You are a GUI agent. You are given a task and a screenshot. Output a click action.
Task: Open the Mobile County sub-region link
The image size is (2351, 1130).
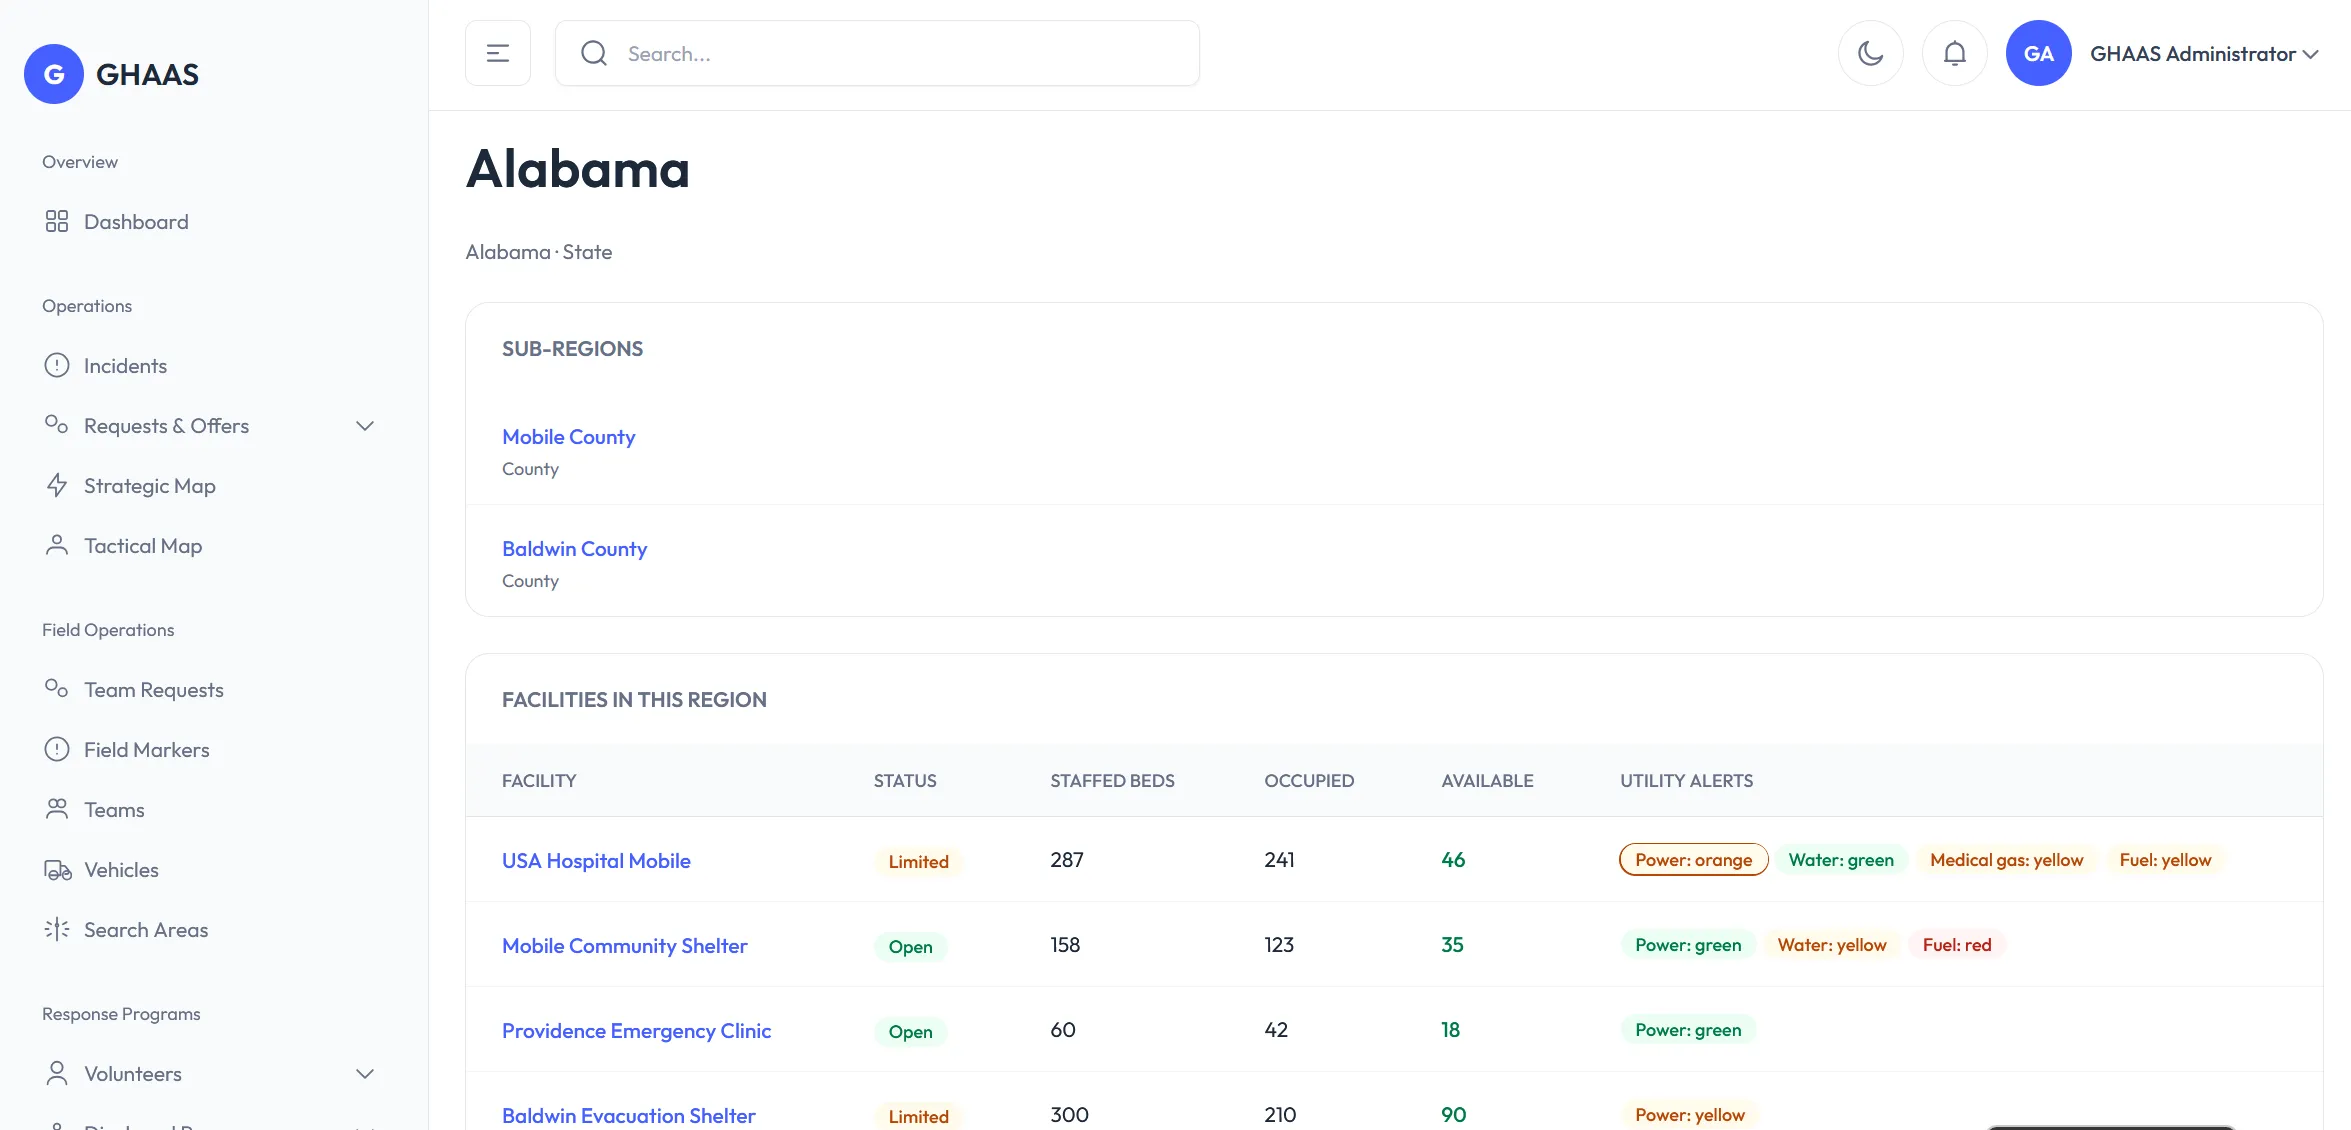pos(568,437)
